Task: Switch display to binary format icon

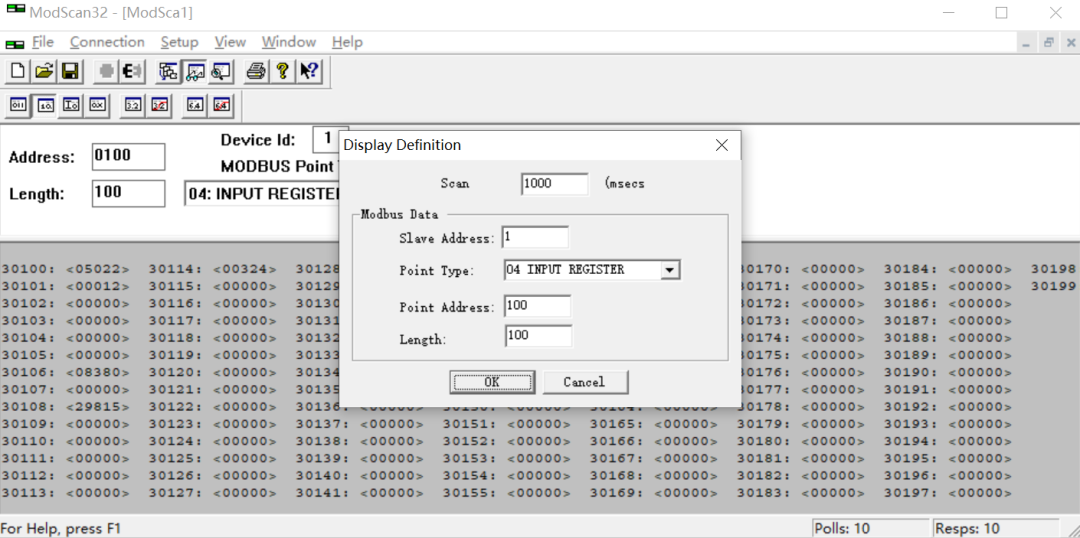Action: click(x=18, y=105)
